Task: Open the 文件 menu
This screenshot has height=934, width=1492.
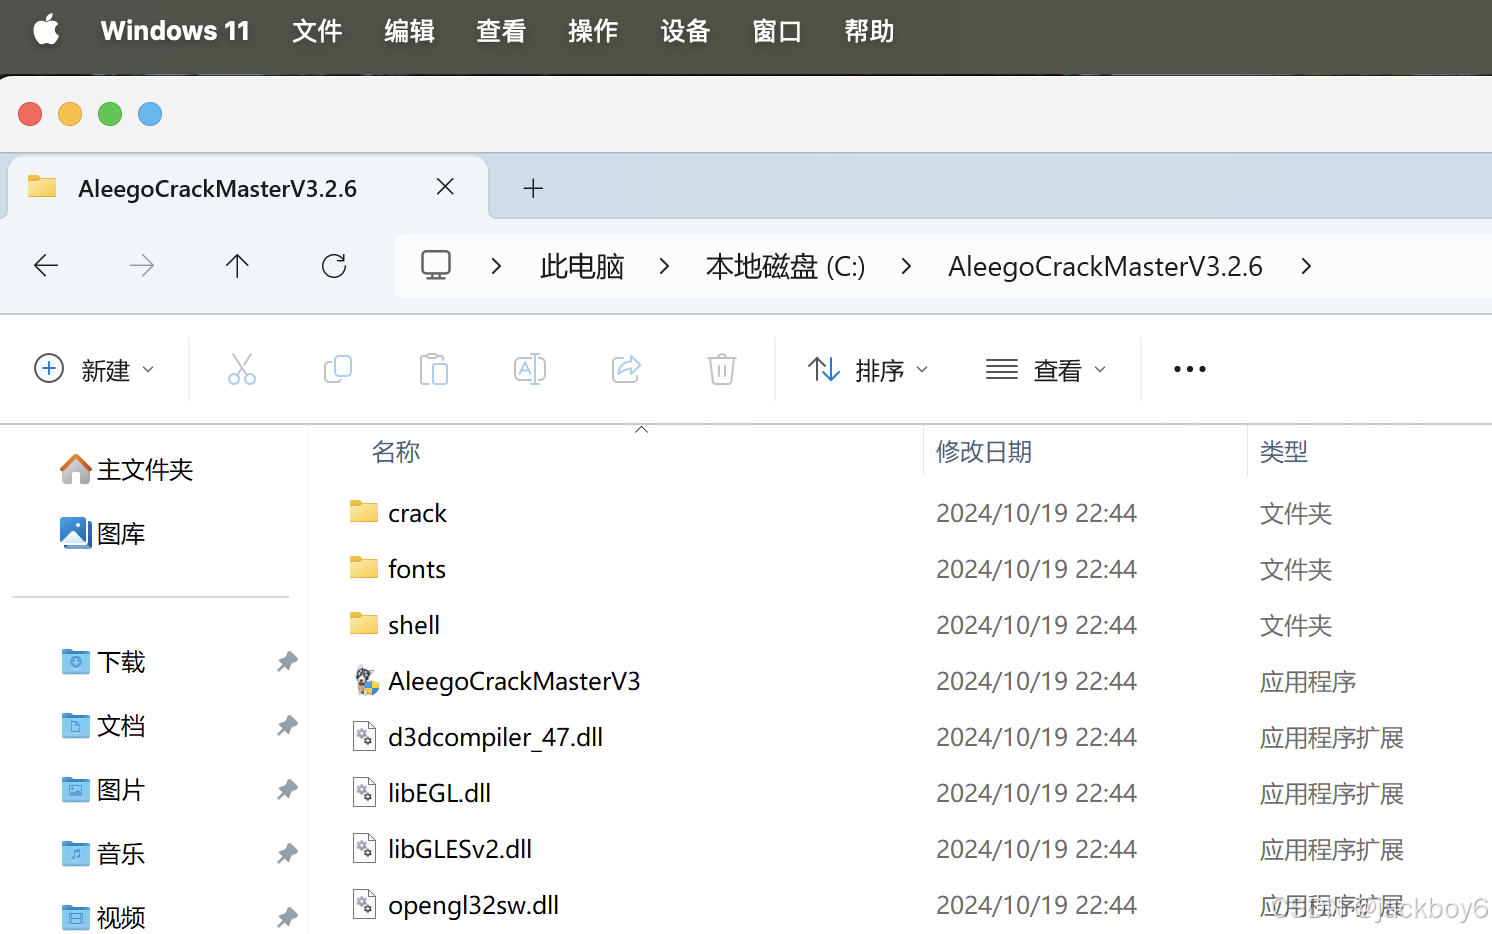Action: pyautogui.click(x=317, y=31)
